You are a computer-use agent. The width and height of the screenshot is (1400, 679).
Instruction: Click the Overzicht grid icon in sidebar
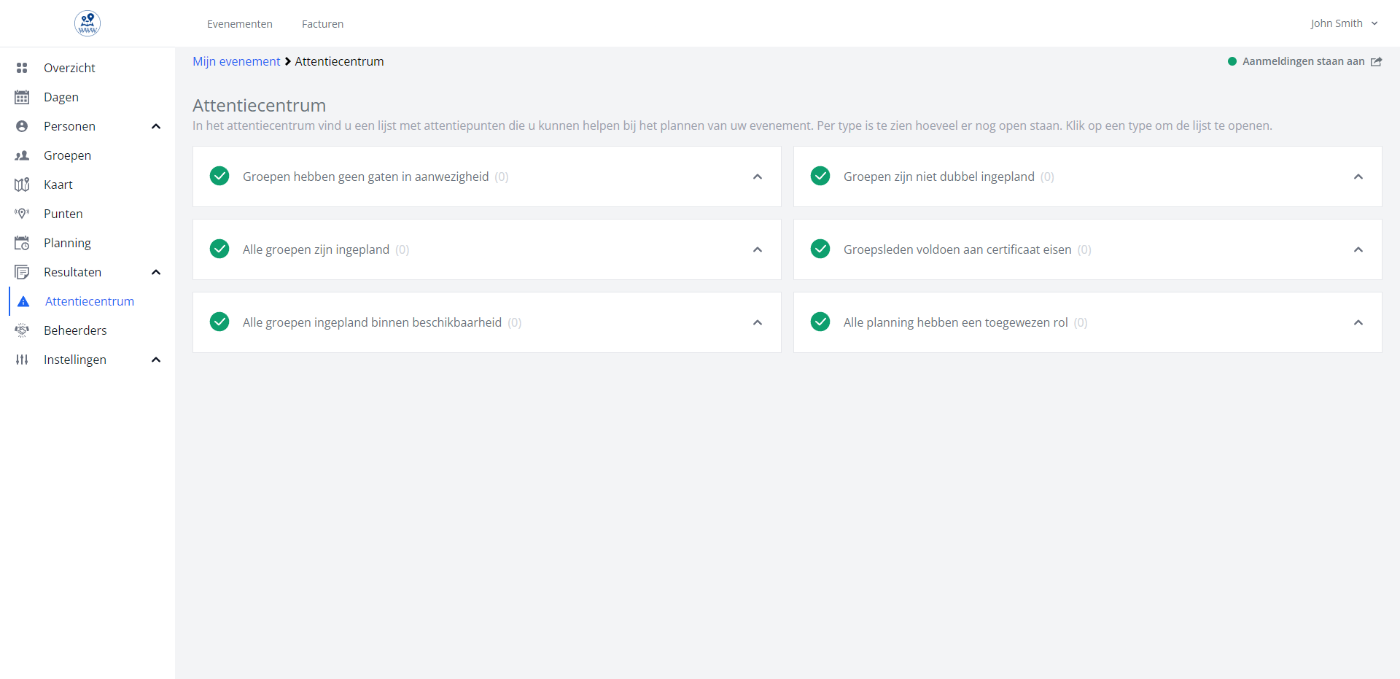(x=22, y=68)
